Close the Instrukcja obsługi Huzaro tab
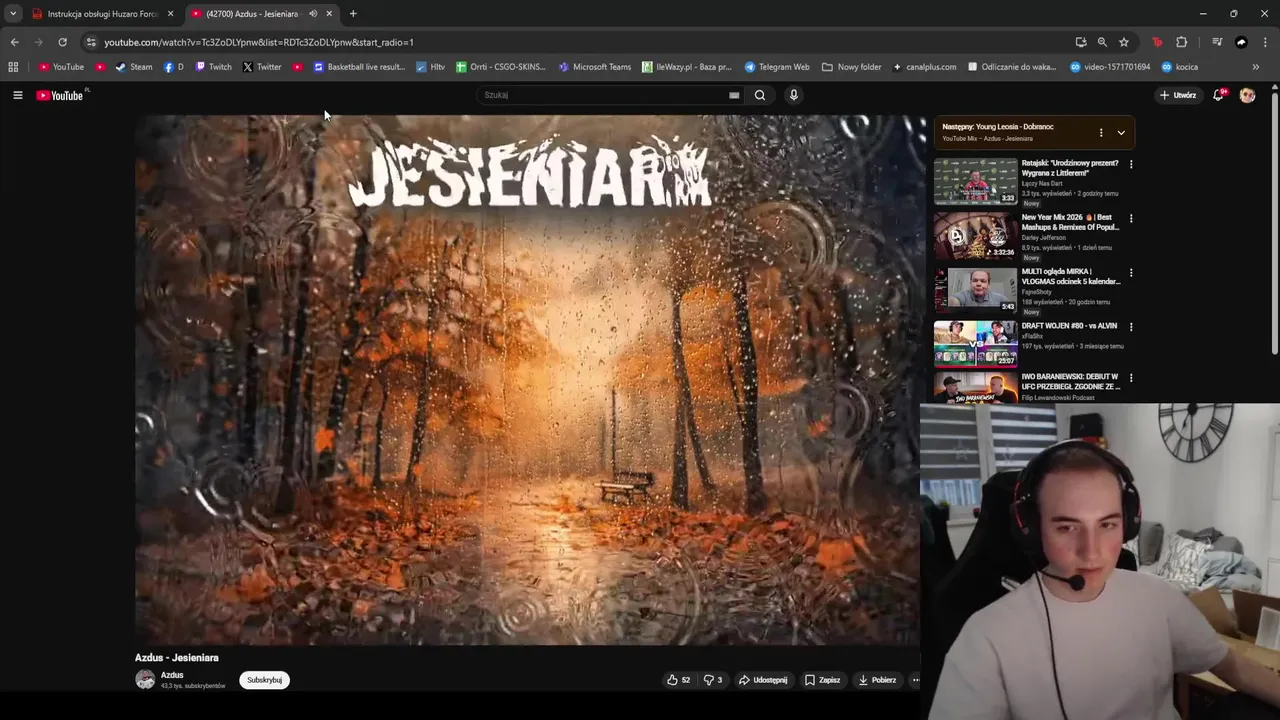Image resolution: width=1280 pixels, height=720 pixels. pyautogui.click(x=170, y=14)
